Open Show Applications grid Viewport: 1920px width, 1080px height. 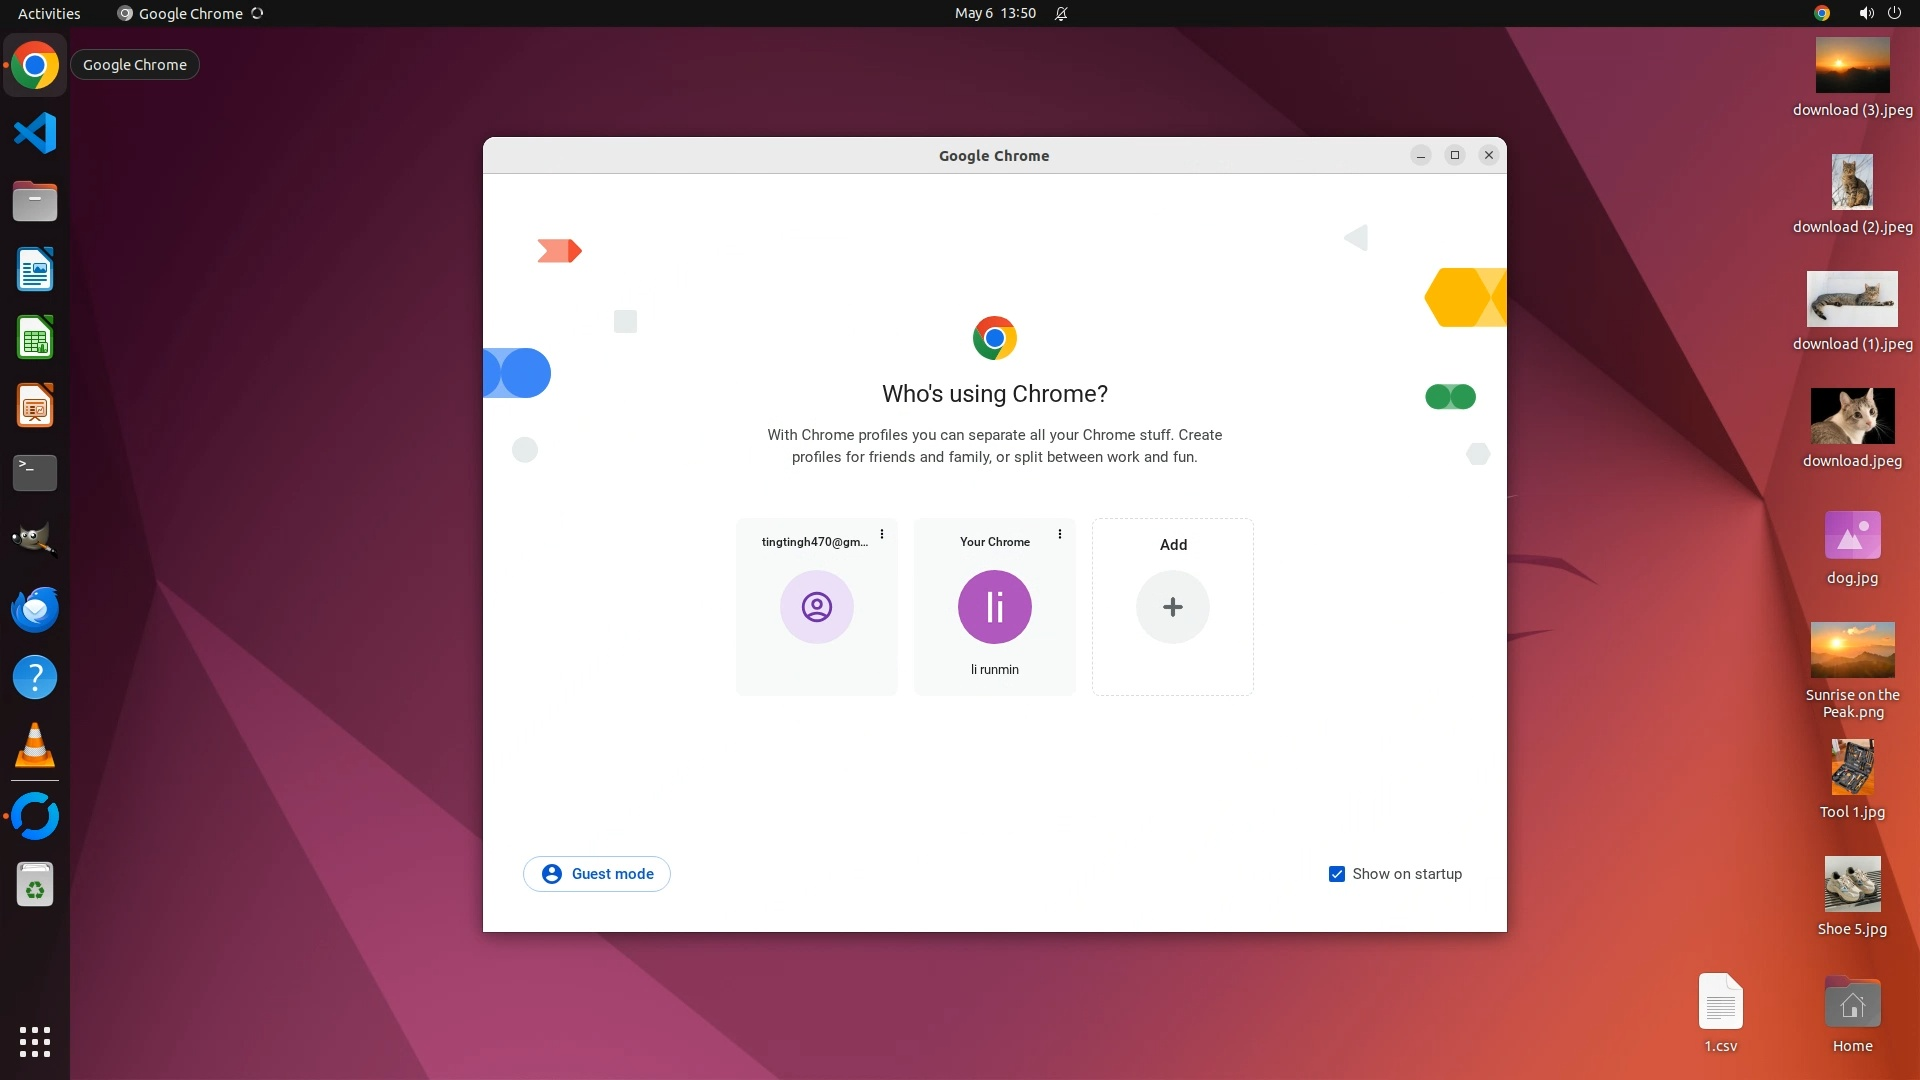(x=35, y=1041)
